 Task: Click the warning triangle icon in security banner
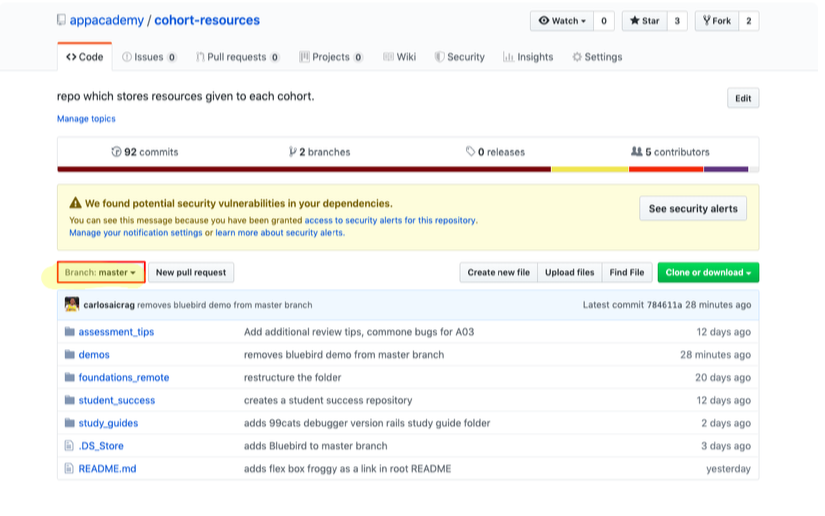[x=75, y=203]
